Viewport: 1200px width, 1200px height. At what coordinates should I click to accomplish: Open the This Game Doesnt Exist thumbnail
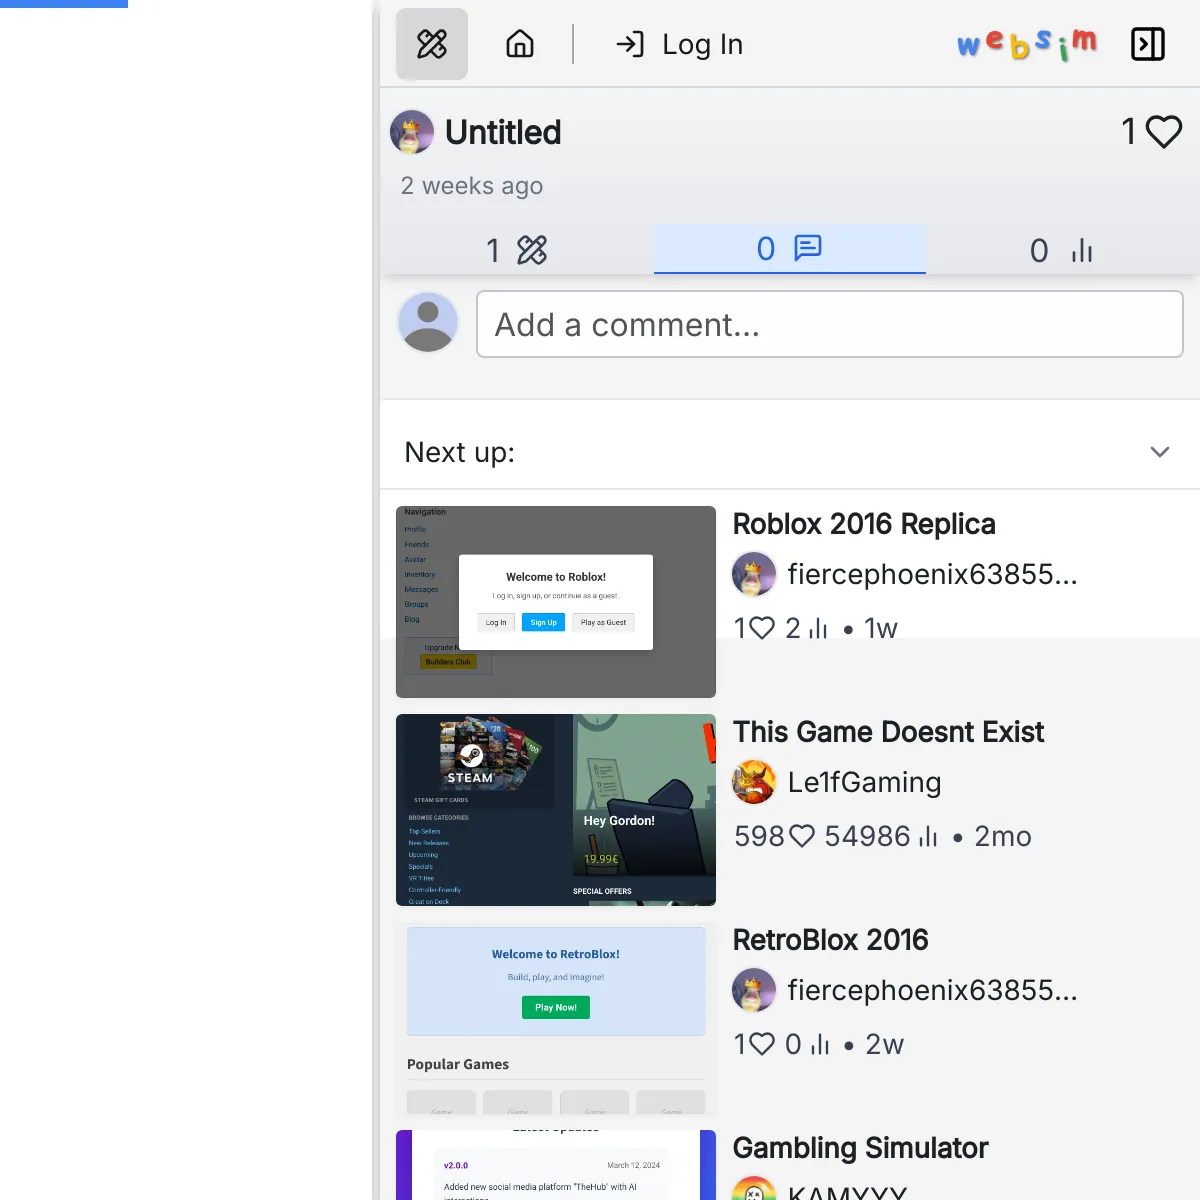556,810
